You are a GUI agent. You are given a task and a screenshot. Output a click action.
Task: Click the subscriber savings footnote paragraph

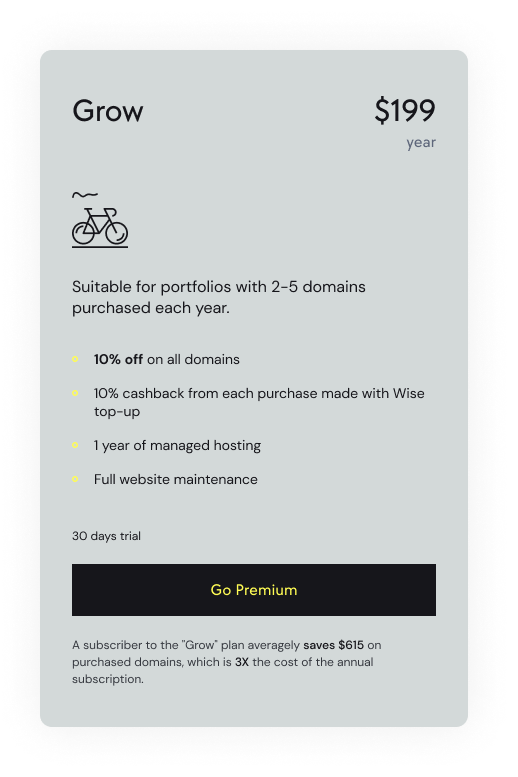tap(227, 662)
